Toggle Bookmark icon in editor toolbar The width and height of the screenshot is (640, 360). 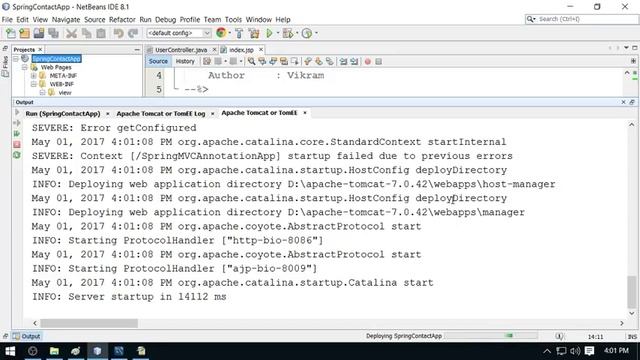329,62
